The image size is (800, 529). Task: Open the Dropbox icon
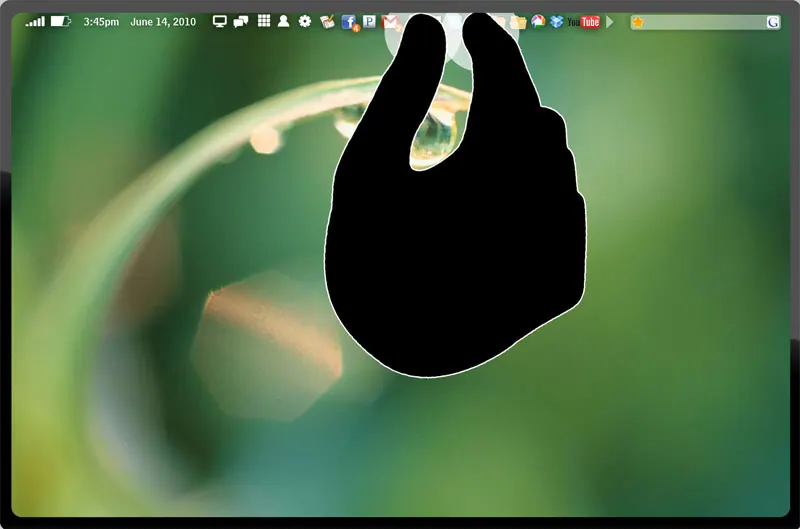[557, 22]
